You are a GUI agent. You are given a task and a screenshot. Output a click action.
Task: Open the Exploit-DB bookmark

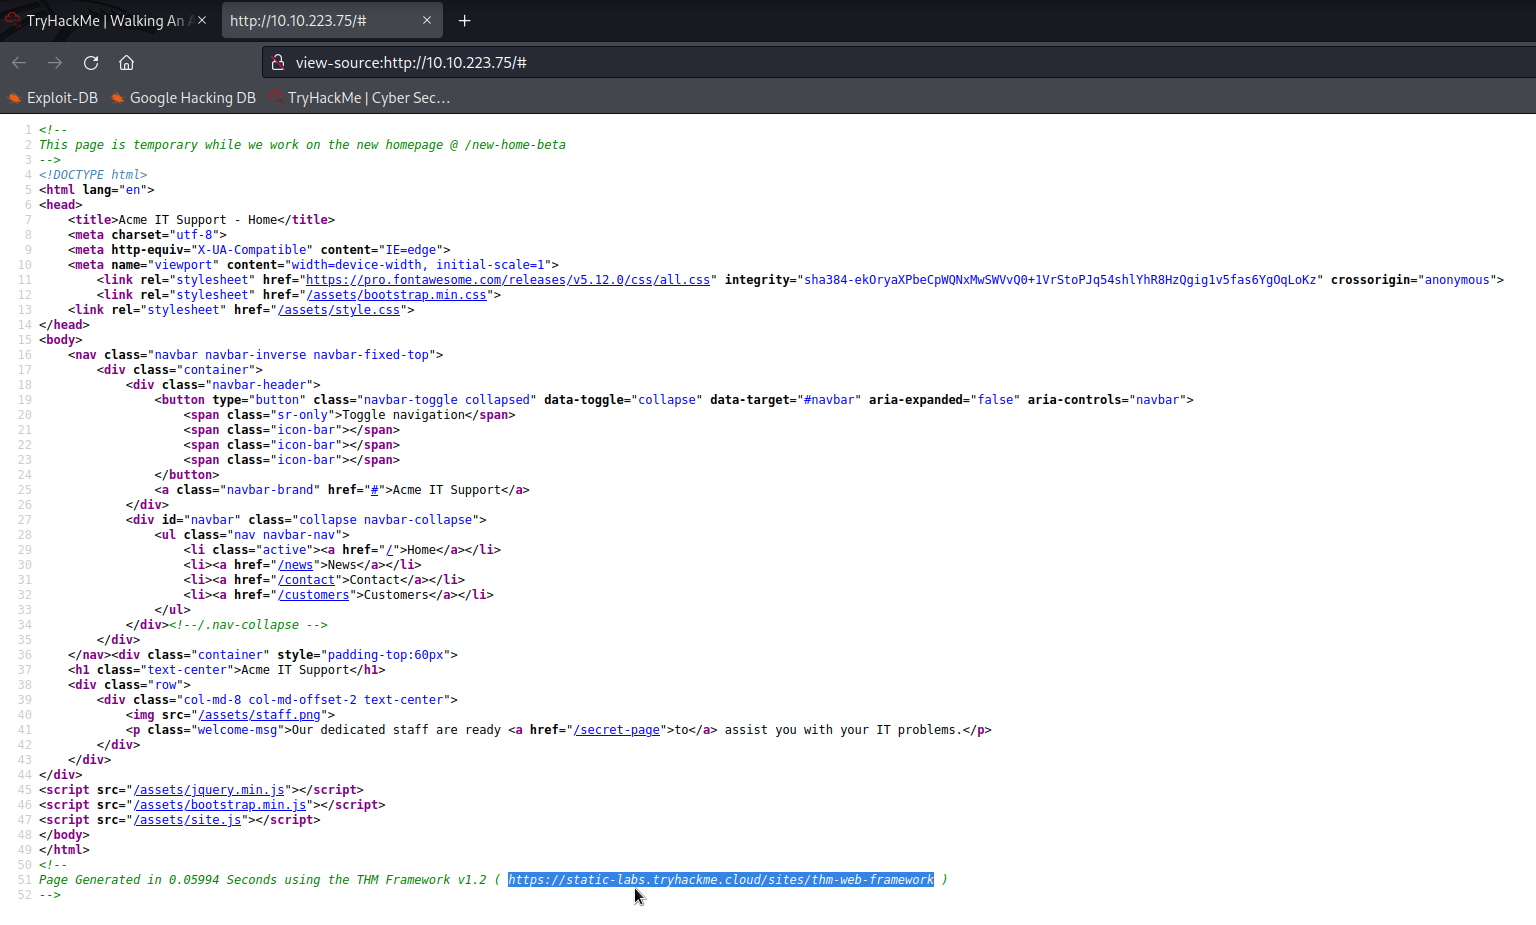point(54,98)
